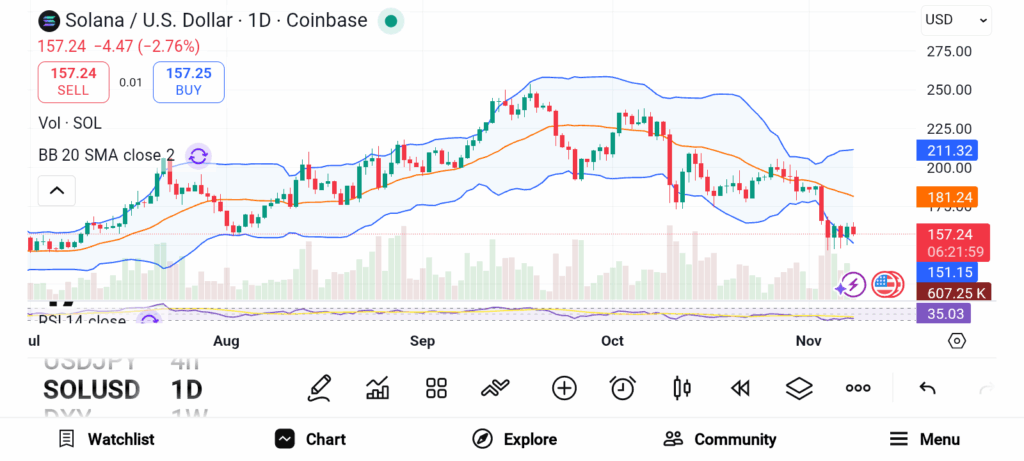1024x461 pixels.
Task: Open the indicators chart icon
Action: click(378, 388)
